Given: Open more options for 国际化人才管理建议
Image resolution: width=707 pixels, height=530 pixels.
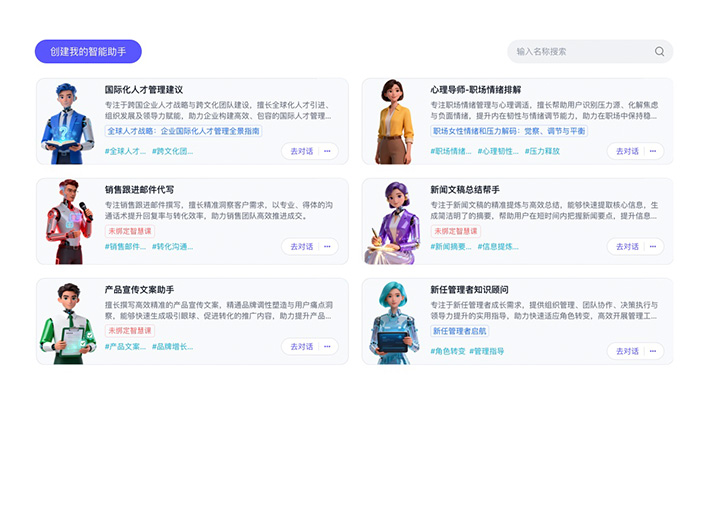Looking at the screenshot, I should click(327, 151).
